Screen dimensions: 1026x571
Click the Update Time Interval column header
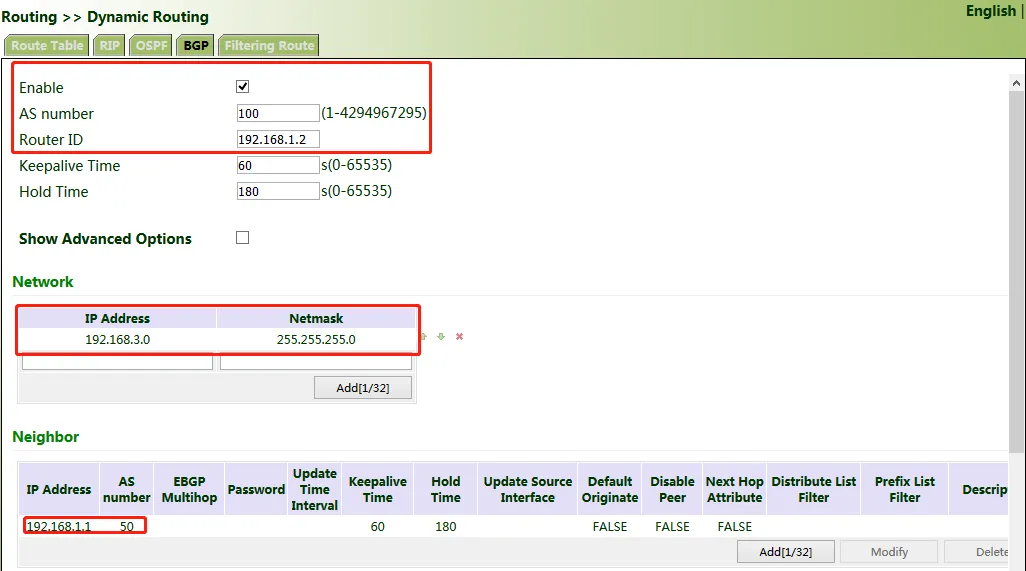point(315,489)
